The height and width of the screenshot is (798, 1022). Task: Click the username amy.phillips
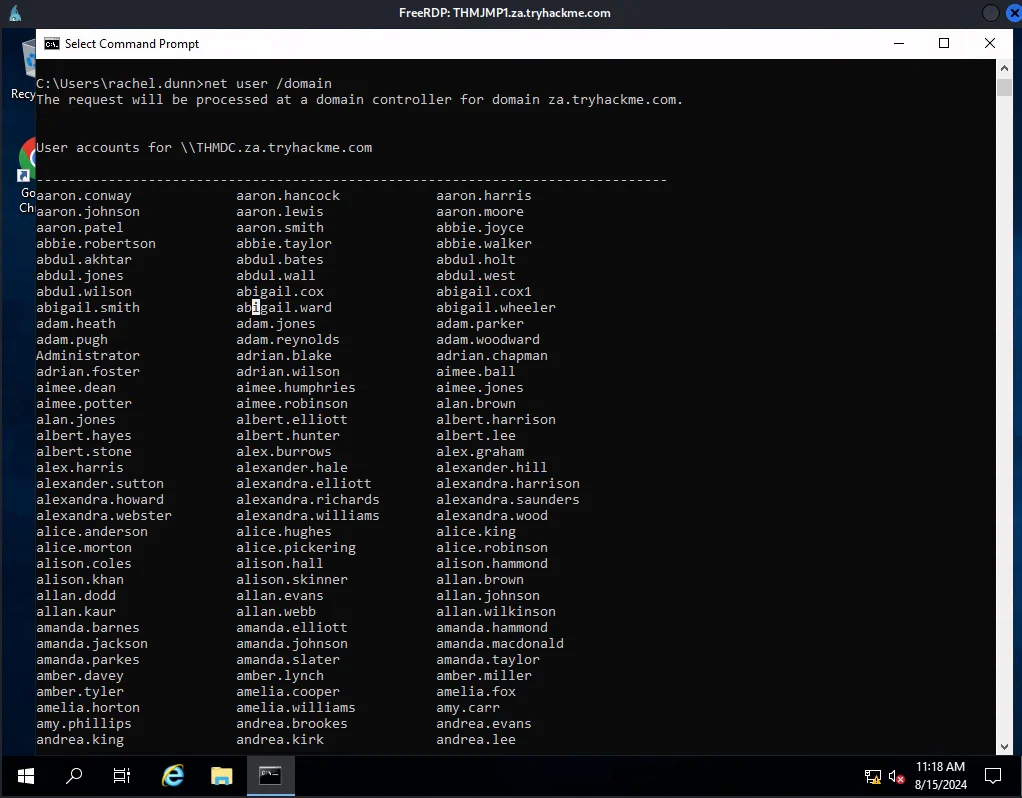coord(84,724)
